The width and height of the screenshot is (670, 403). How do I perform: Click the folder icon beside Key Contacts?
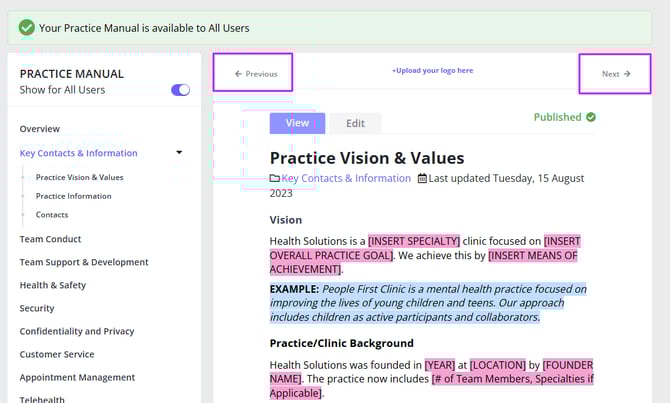tap(275, 179)
